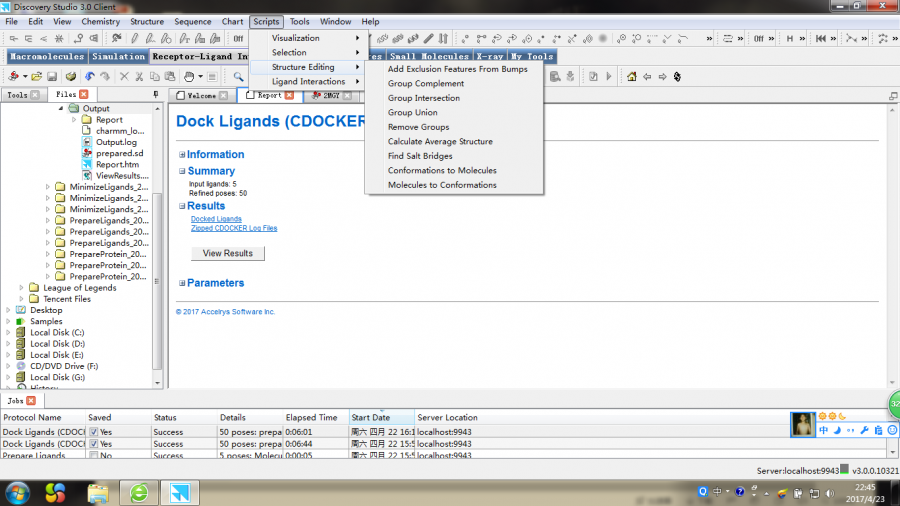
Task: Click the Back arrow icon
Action: (x=647, y=76)
